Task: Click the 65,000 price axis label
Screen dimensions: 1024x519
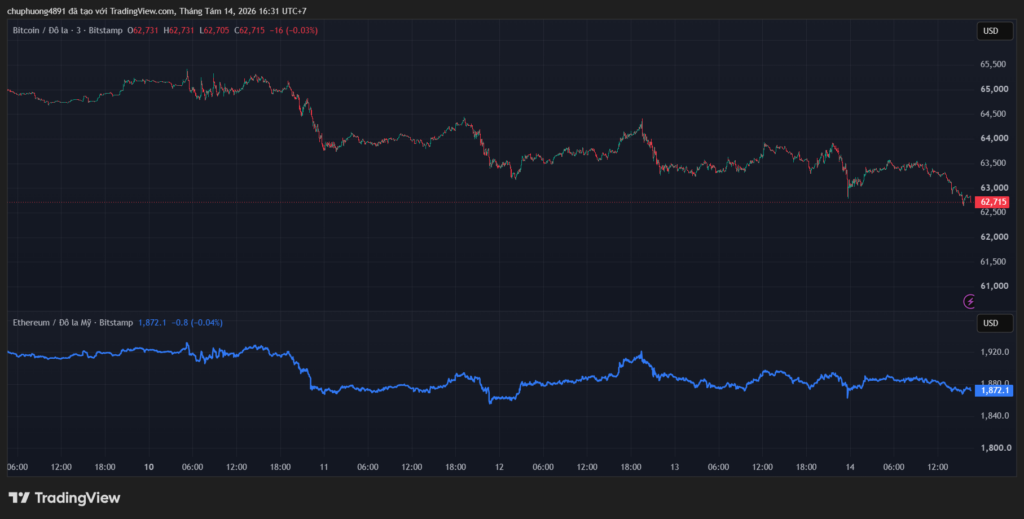Action: (993, 89)
